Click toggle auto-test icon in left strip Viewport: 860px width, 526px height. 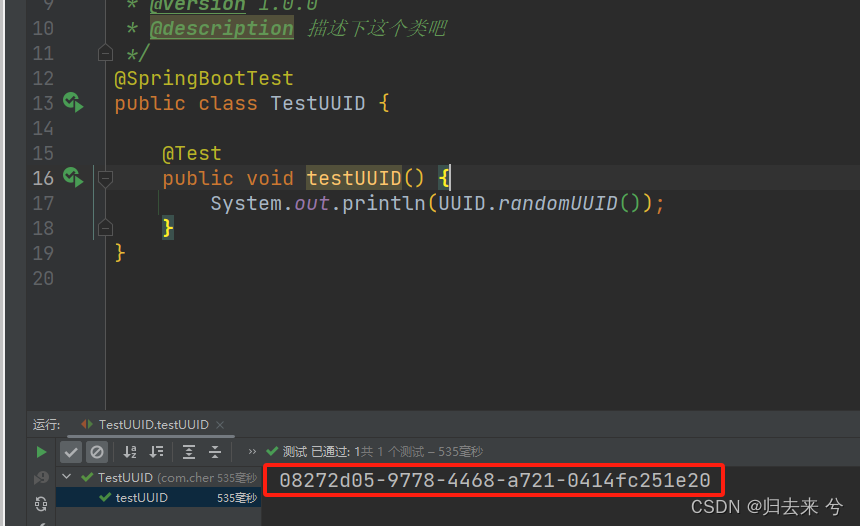tap(41, 504)
